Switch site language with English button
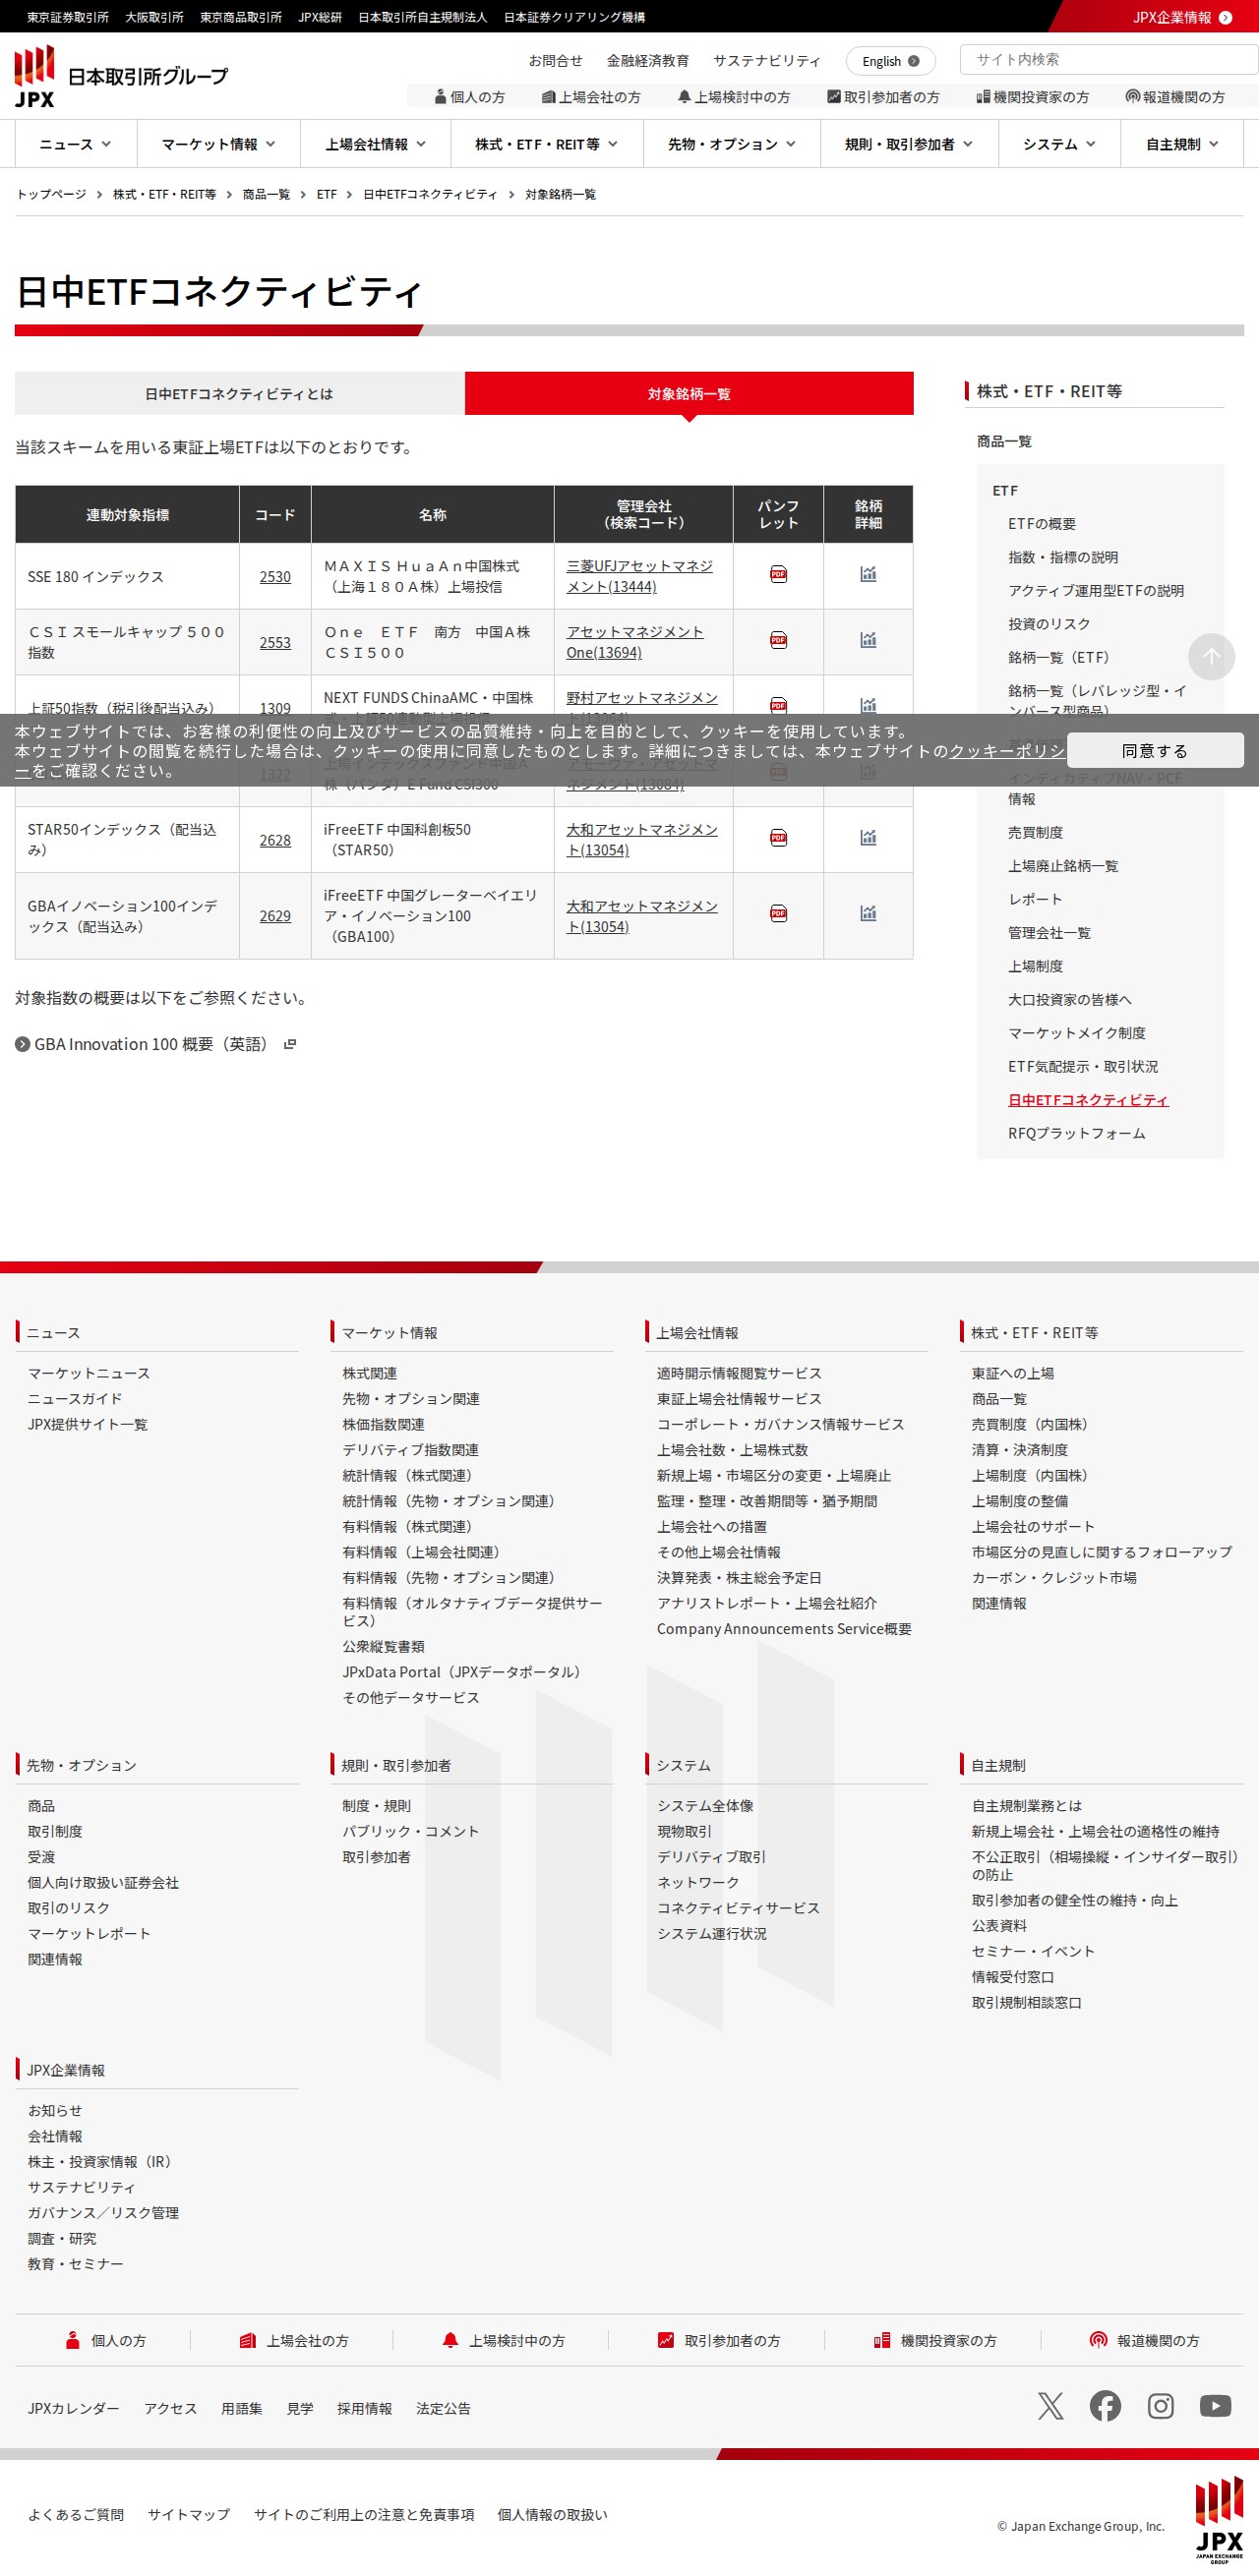This screenshot has height=2576, width=1259. [x=890, y=61]
